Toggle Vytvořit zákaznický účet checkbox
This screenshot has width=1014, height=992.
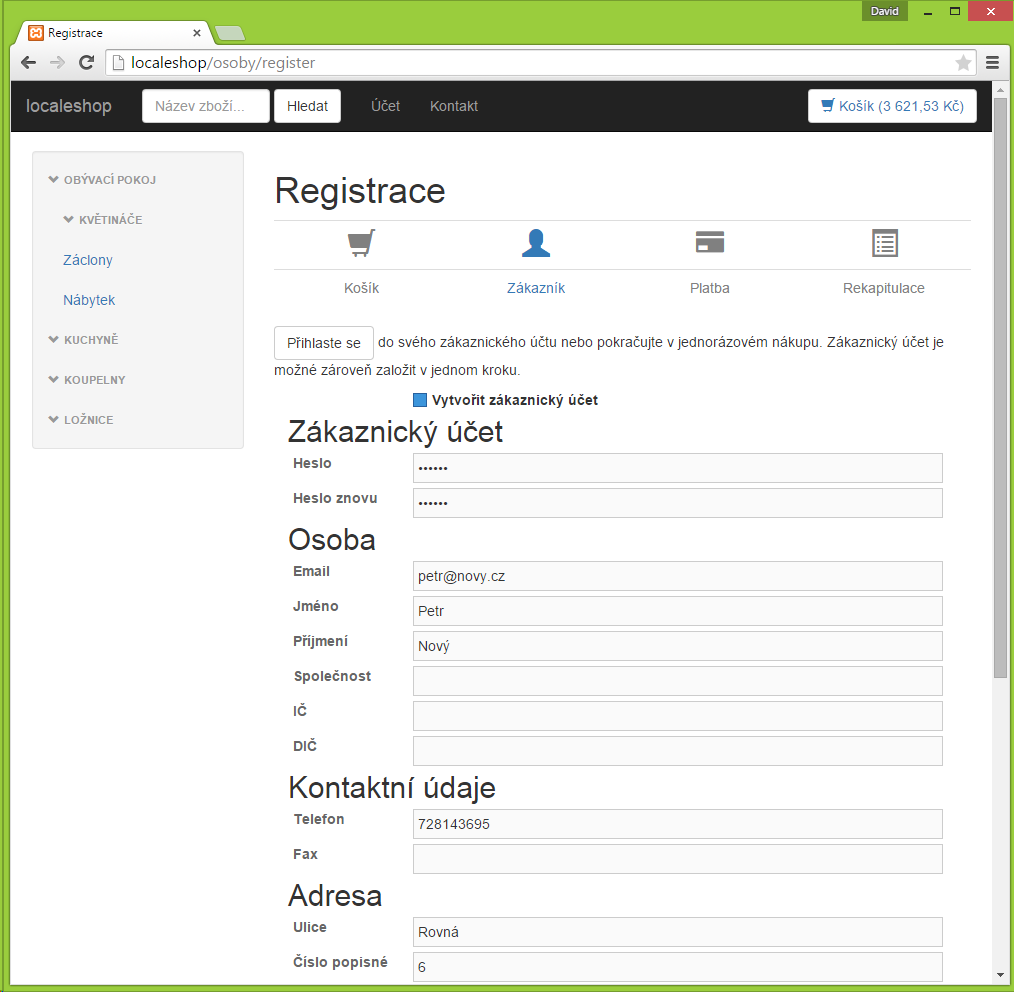click(420, 400)
